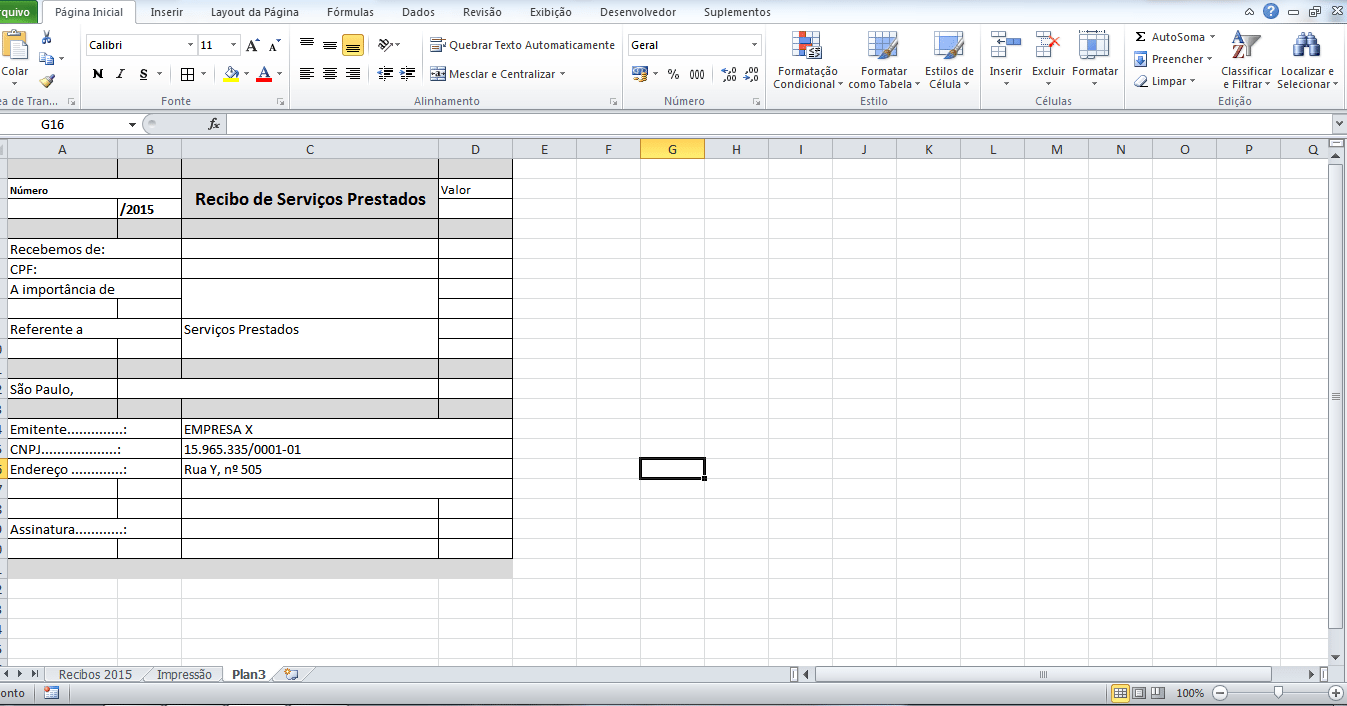This screenshot has height=706, width=1347.
Task: Open Mesclar e Centralizar dropdown arrow
Action: pos(563,74)
